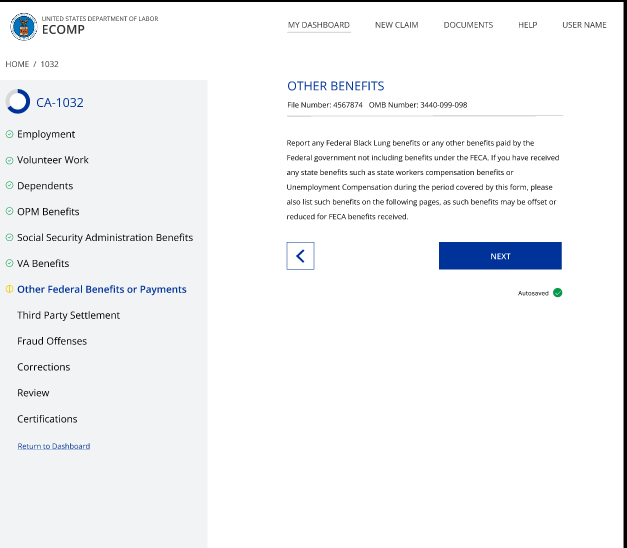Open NEW CLAIM in the top navigation
This screenshot has height=548, width=627.
396,25
